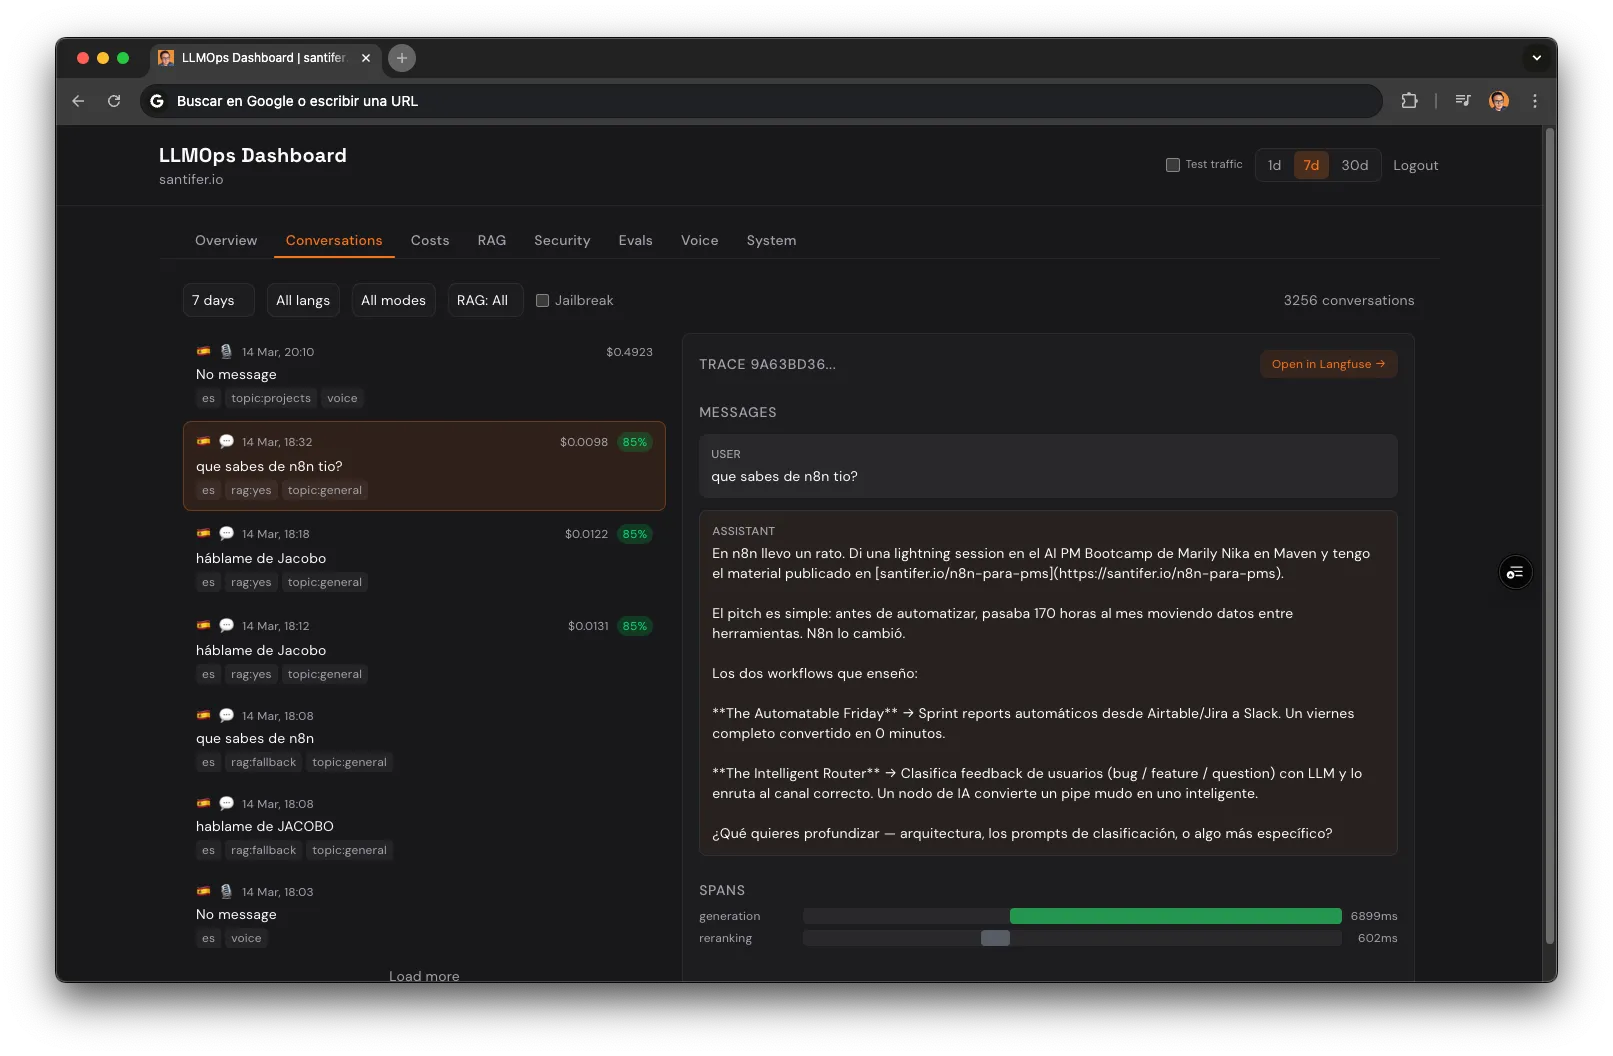Click the "Load more" link
The height and width of the screenshot is (1056, 1613).
pos(424,975)
